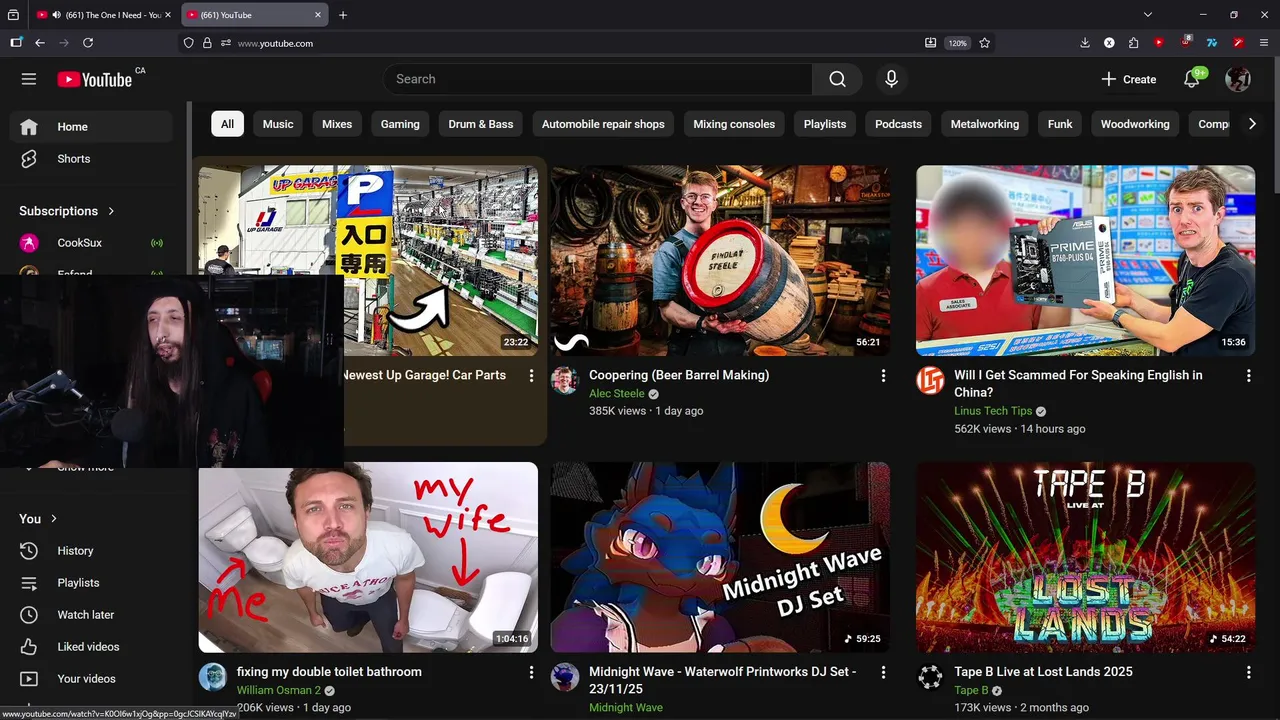Click the YouTube logo
The height and width of the screenshot is (720, 1280).
click(x=94, y=79)
